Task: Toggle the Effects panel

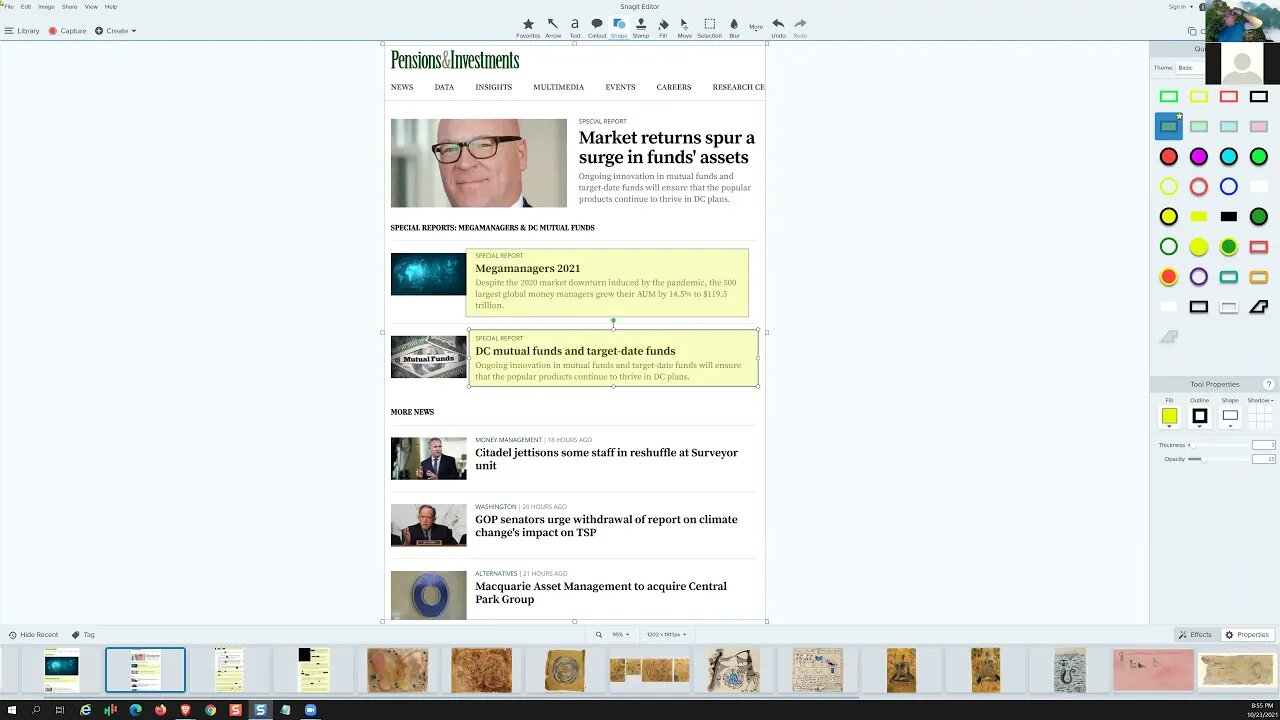Action: pyautogui.click(x=1195, y=634)
